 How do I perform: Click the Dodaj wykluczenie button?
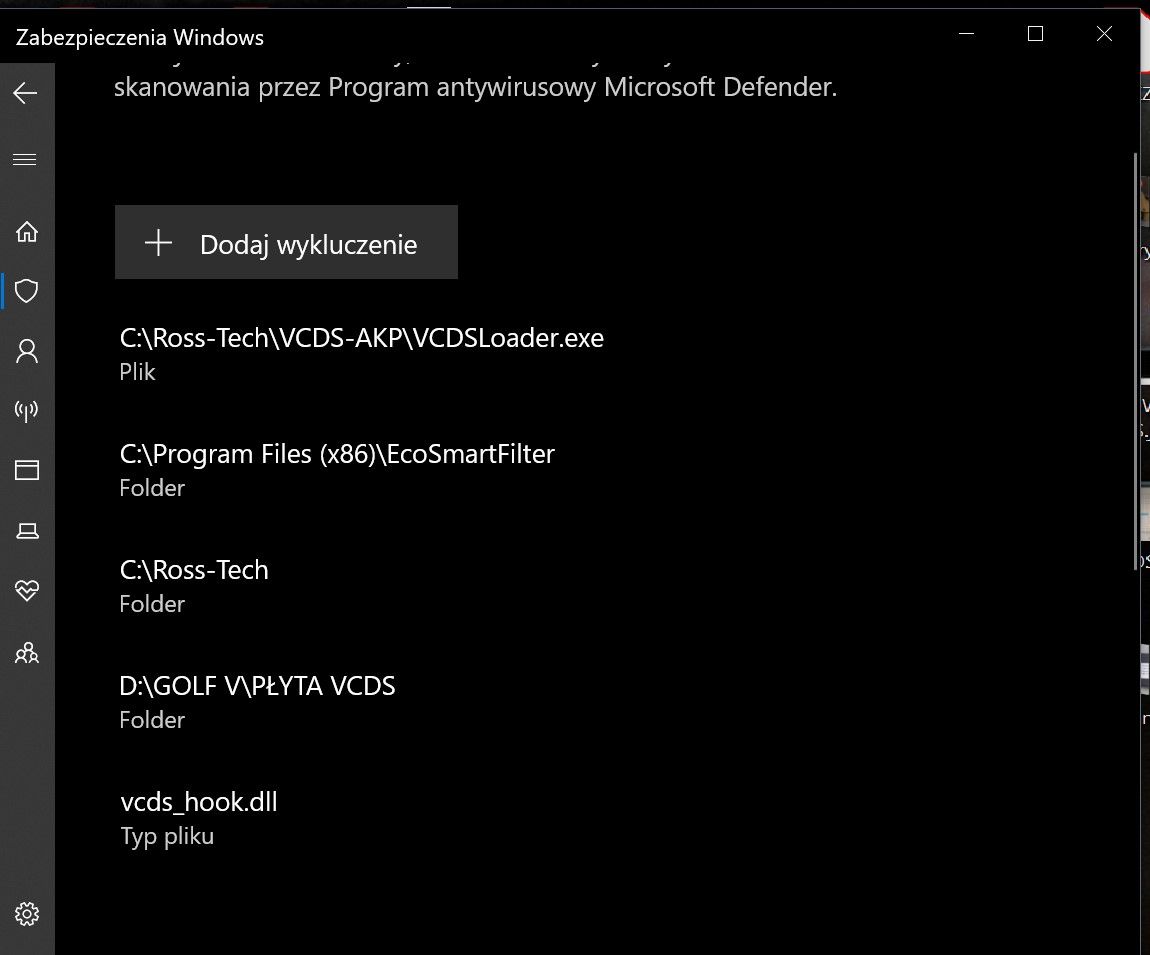pyautogui.click(x=286, y=242)
